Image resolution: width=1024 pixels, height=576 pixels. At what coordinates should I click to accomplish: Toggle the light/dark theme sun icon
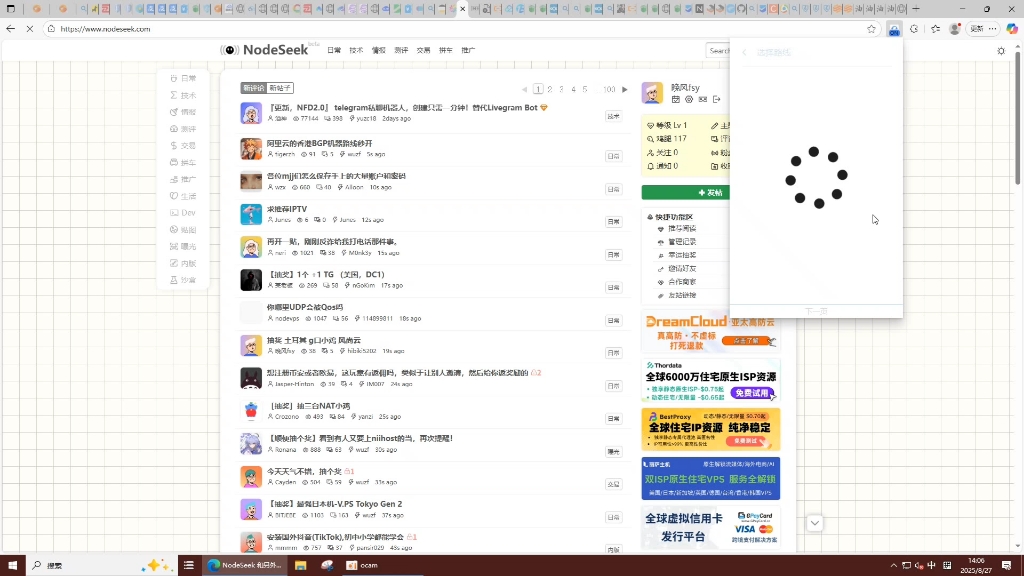click(x=1001, y=51)
